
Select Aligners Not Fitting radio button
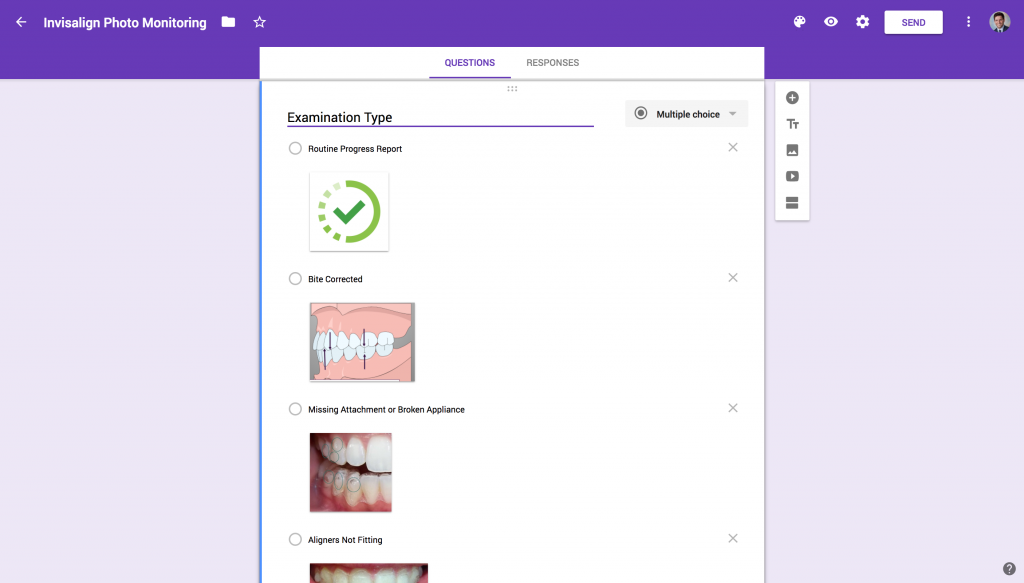[x=295, y=539]
